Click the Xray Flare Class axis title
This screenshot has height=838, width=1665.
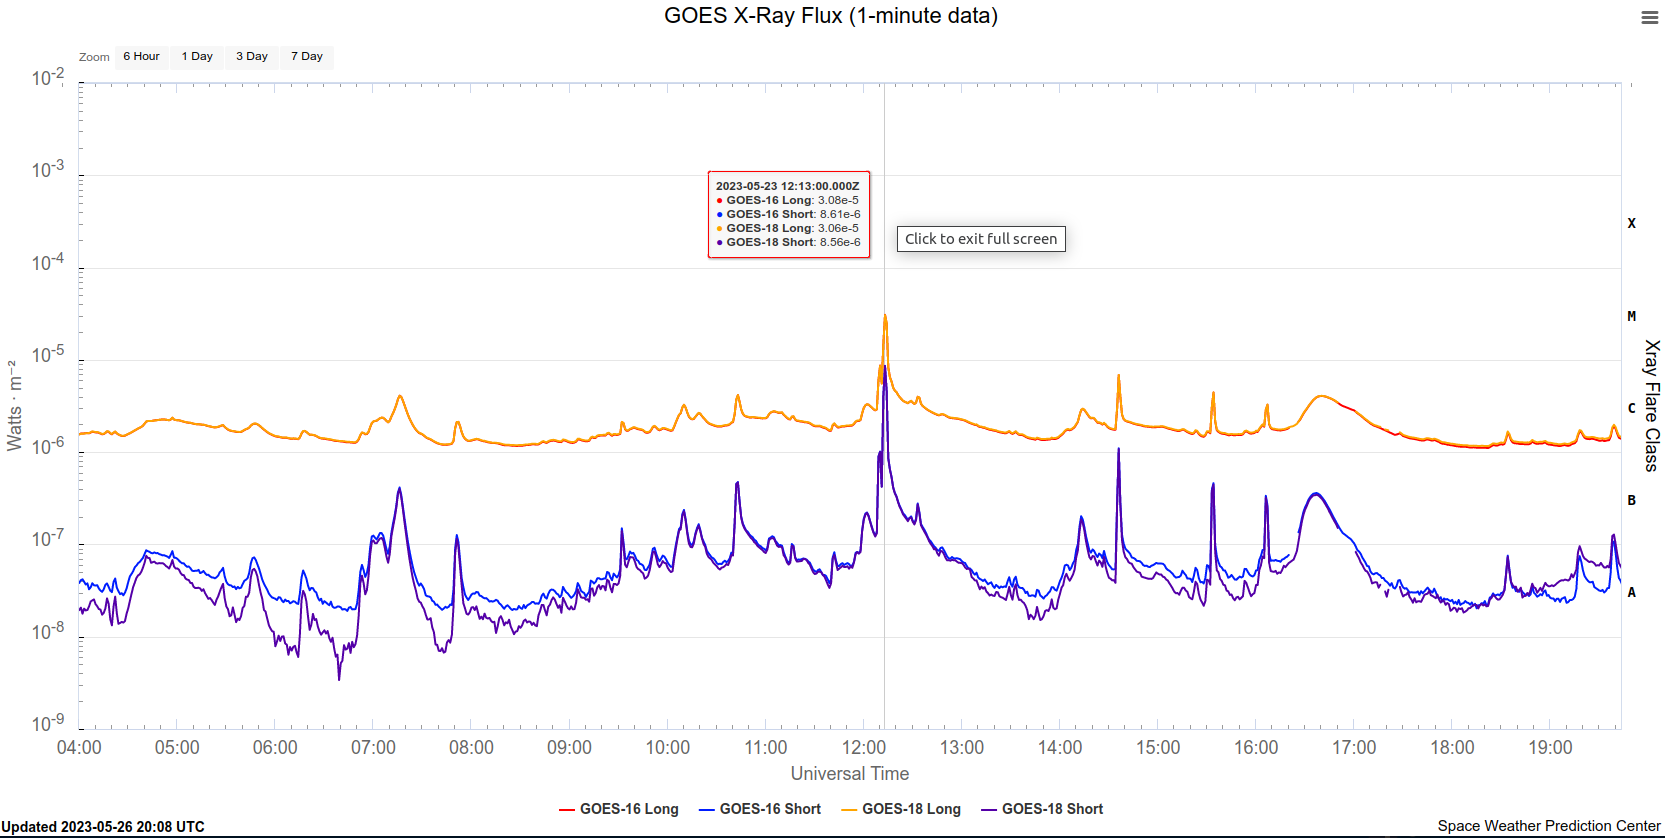[x=1652, y=405]
